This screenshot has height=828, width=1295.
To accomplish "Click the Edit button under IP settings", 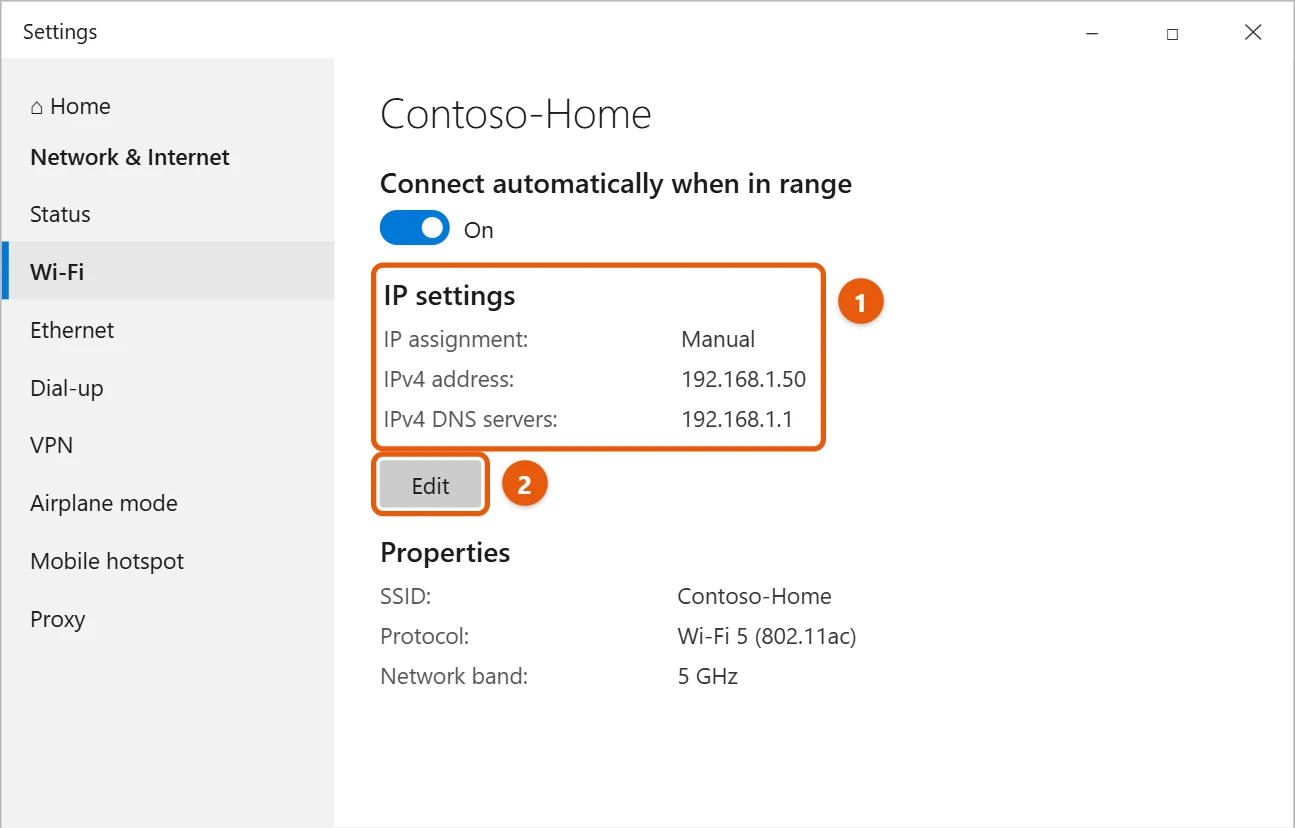I will point(431,486).
